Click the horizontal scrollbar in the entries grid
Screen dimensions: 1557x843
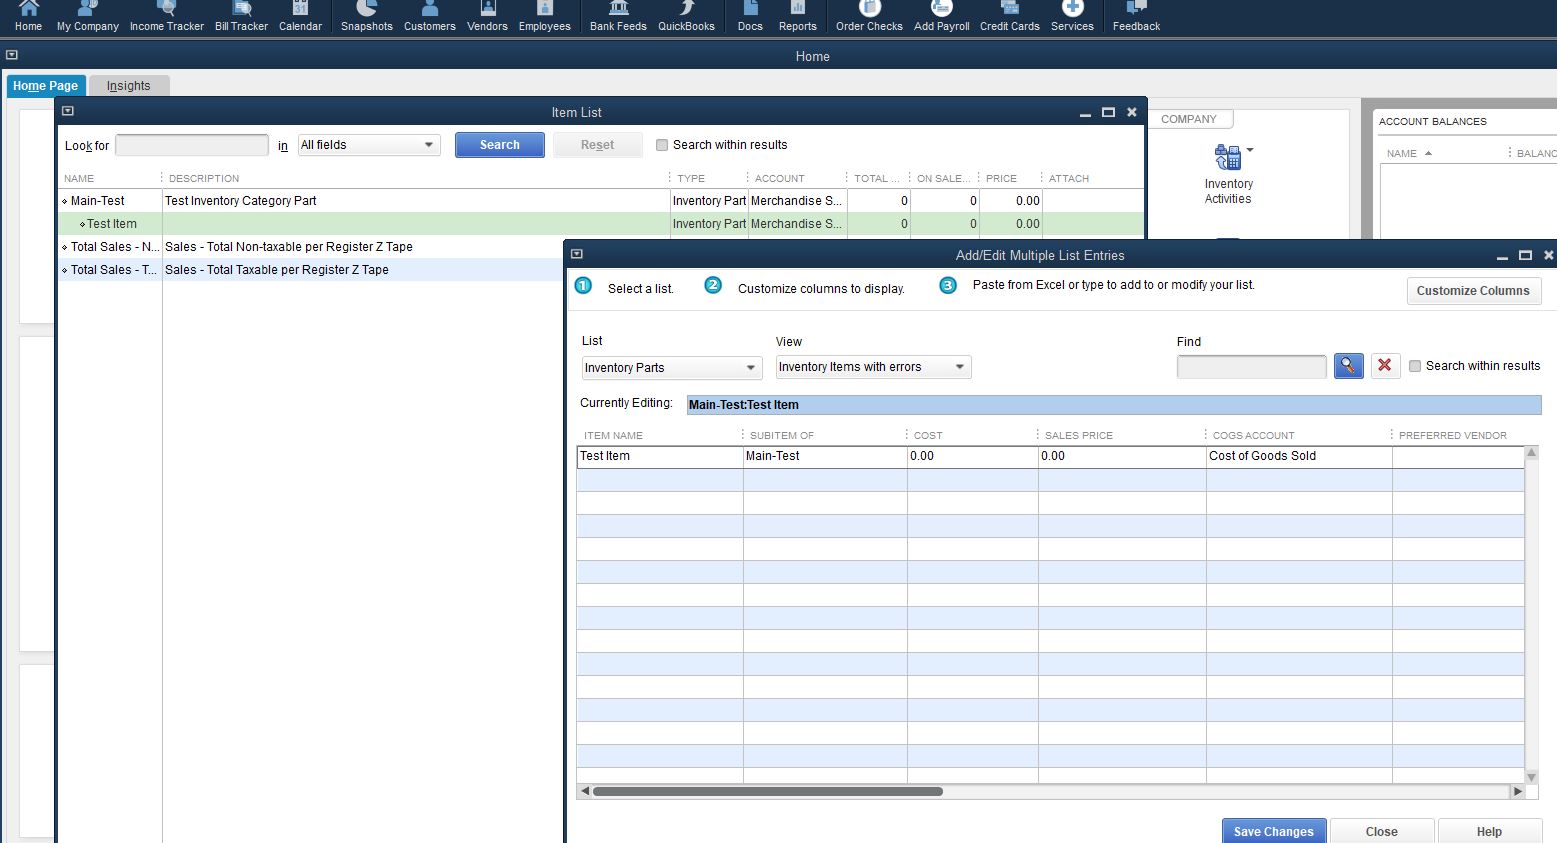tap(766, 791)
